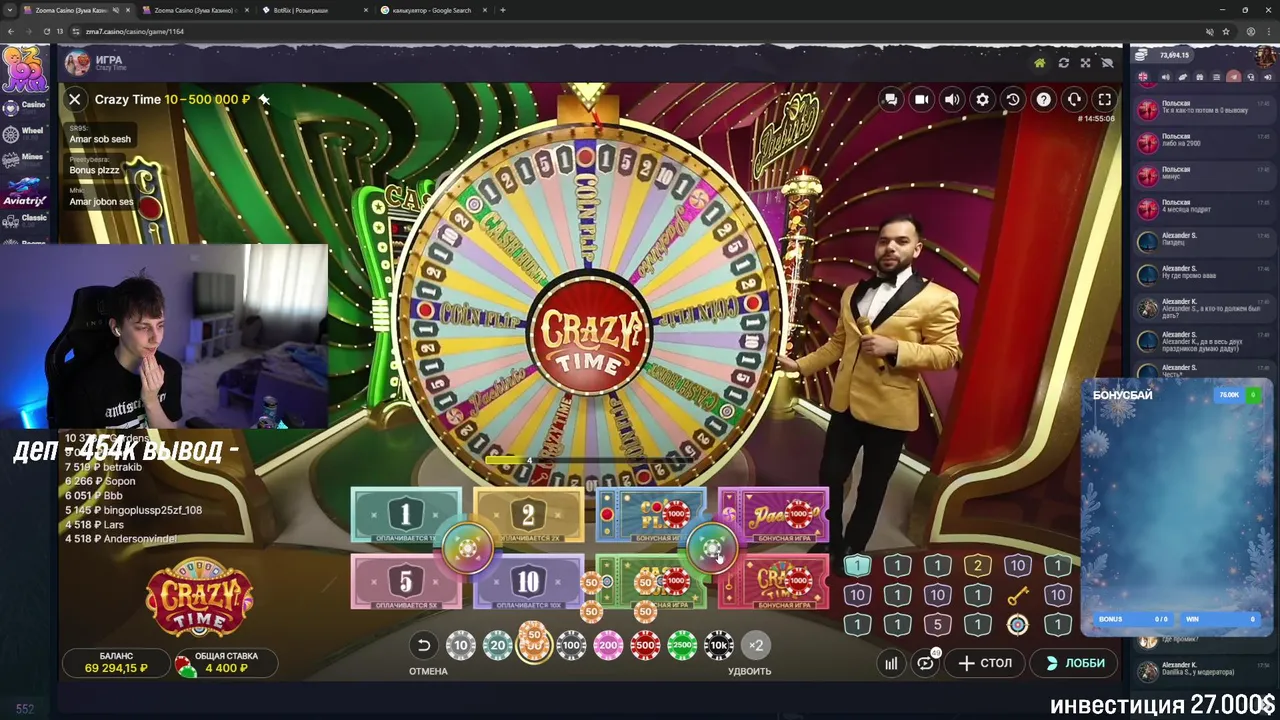The height and width of the screenshot is (720, 1280).
Task: Open help question mark icon
Action: coord(1043,99)
